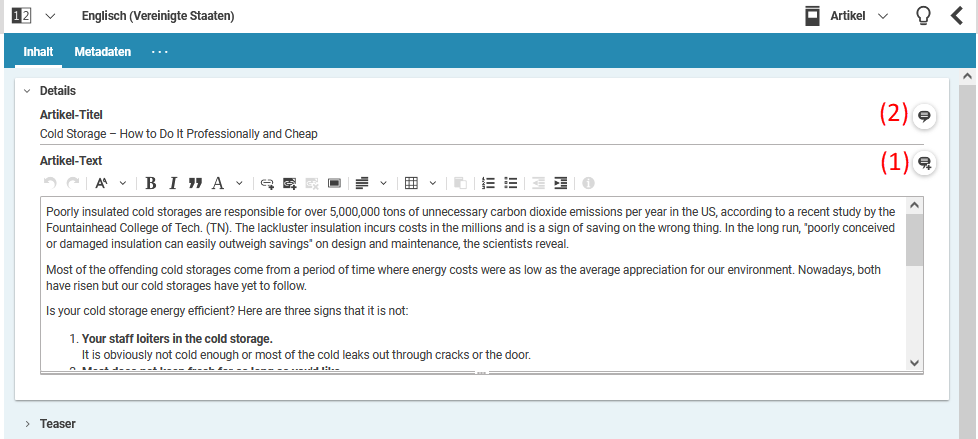Add a comment to the Artikel-Text field
This screenshot has height=439, width=978.
pos(925,162)
